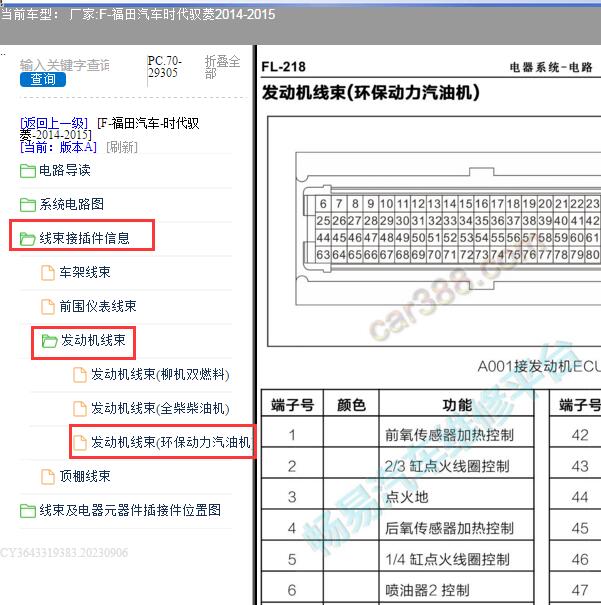
Task: Focus the keyword search input field
Action: (64, 65)
